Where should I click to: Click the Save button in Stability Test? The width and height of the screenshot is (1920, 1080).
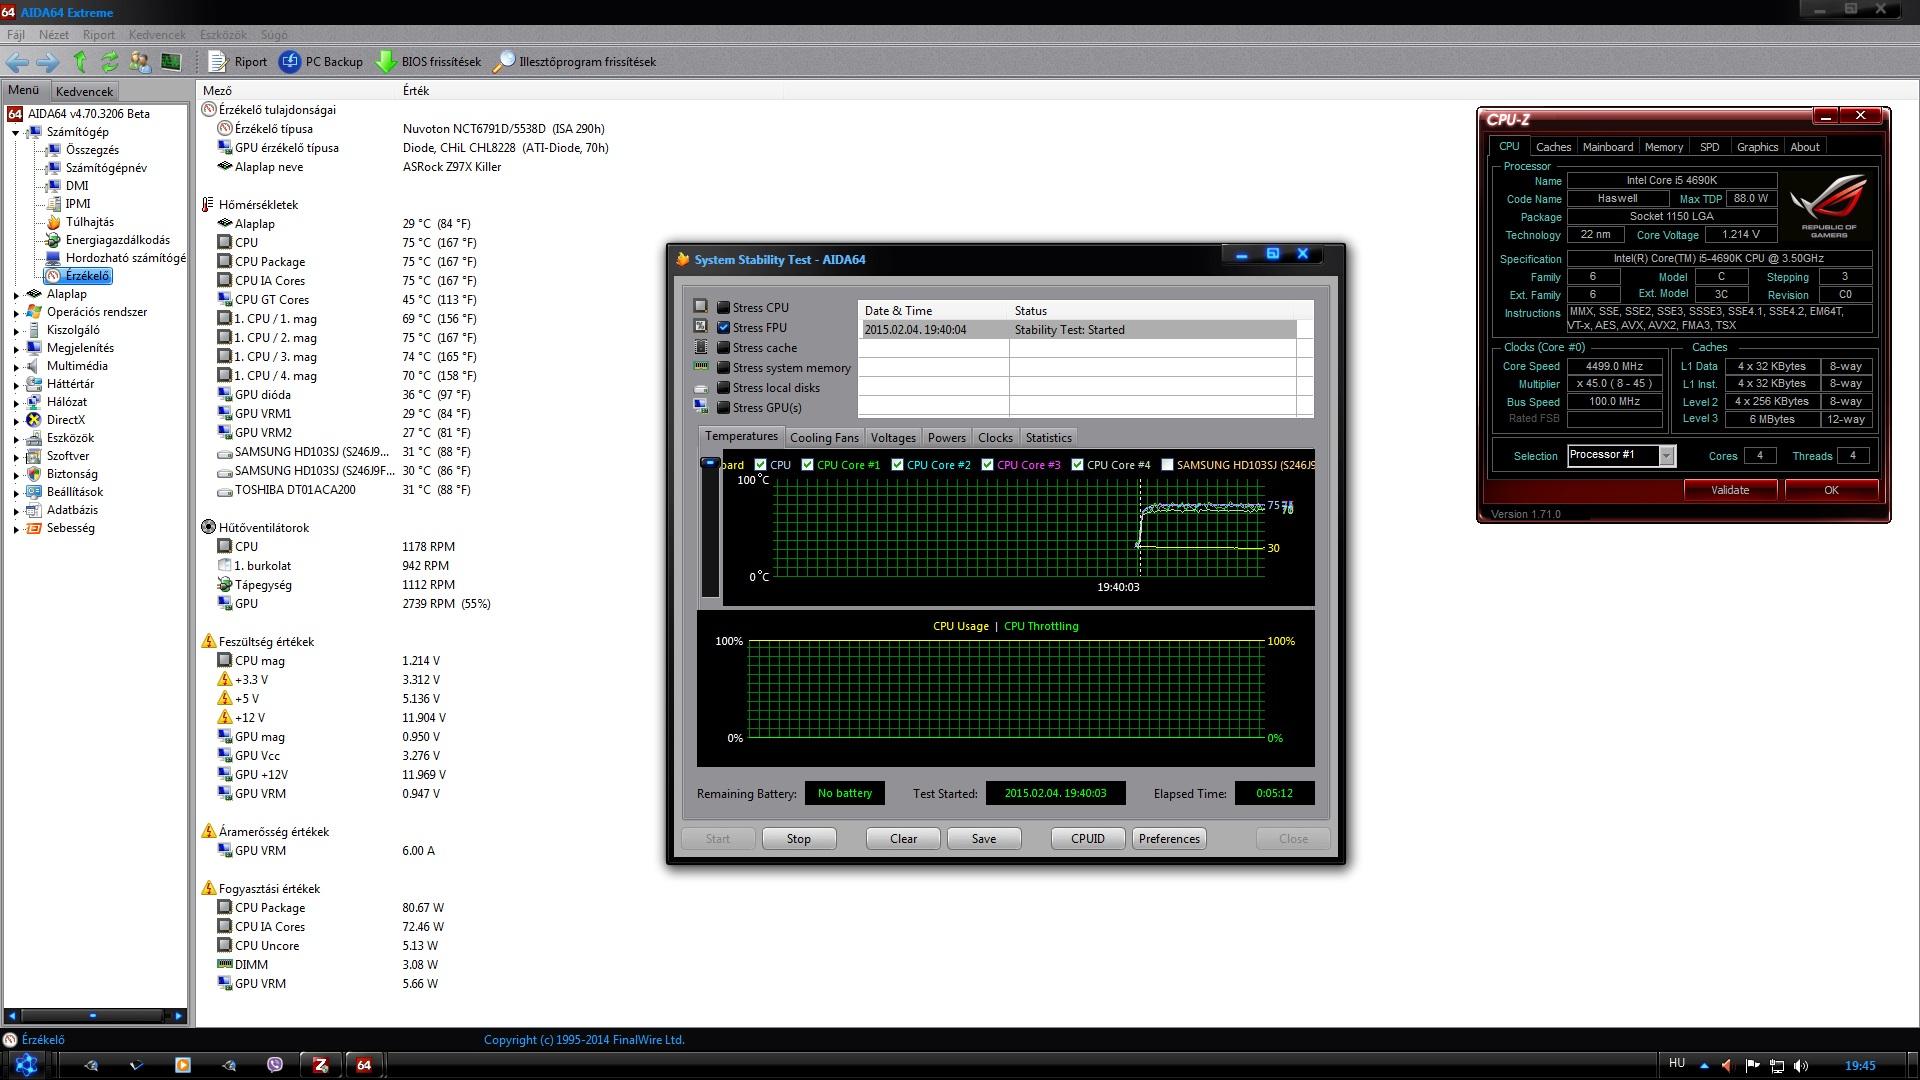click(x=983, y=839)
